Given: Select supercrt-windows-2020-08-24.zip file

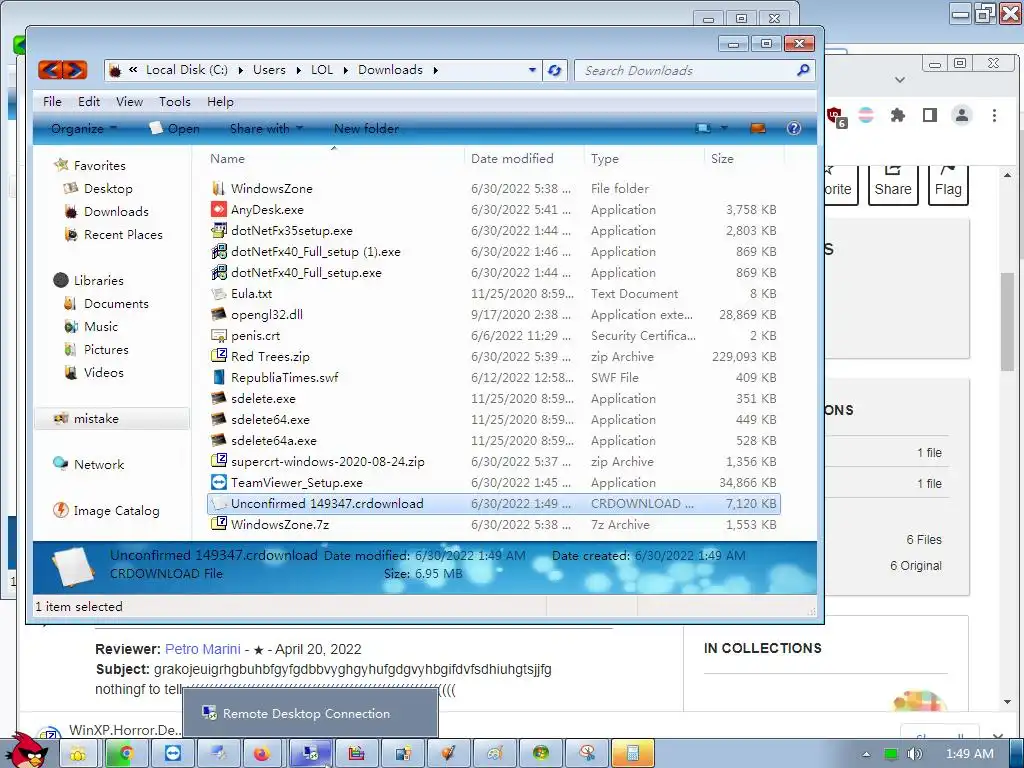Looking at the screenshot, I should (327, 462).
